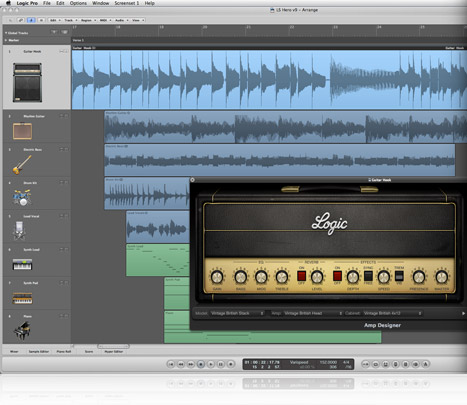
Task: Click the Presence knob
Action: point(419,277)
